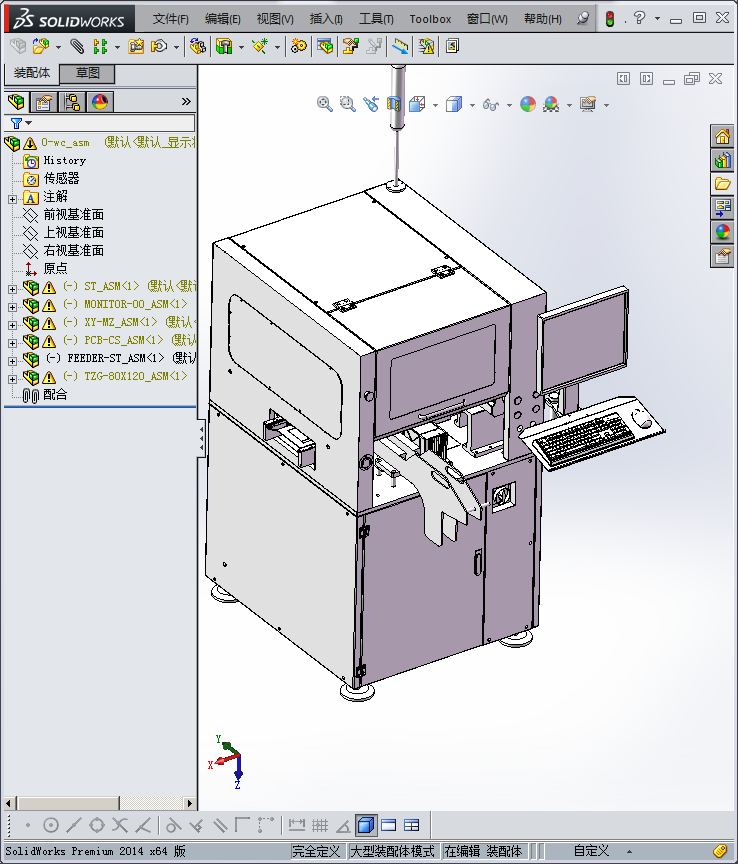738x864 pixels.
Task: Click the Move Component icon
Action: tap(159, 46)
